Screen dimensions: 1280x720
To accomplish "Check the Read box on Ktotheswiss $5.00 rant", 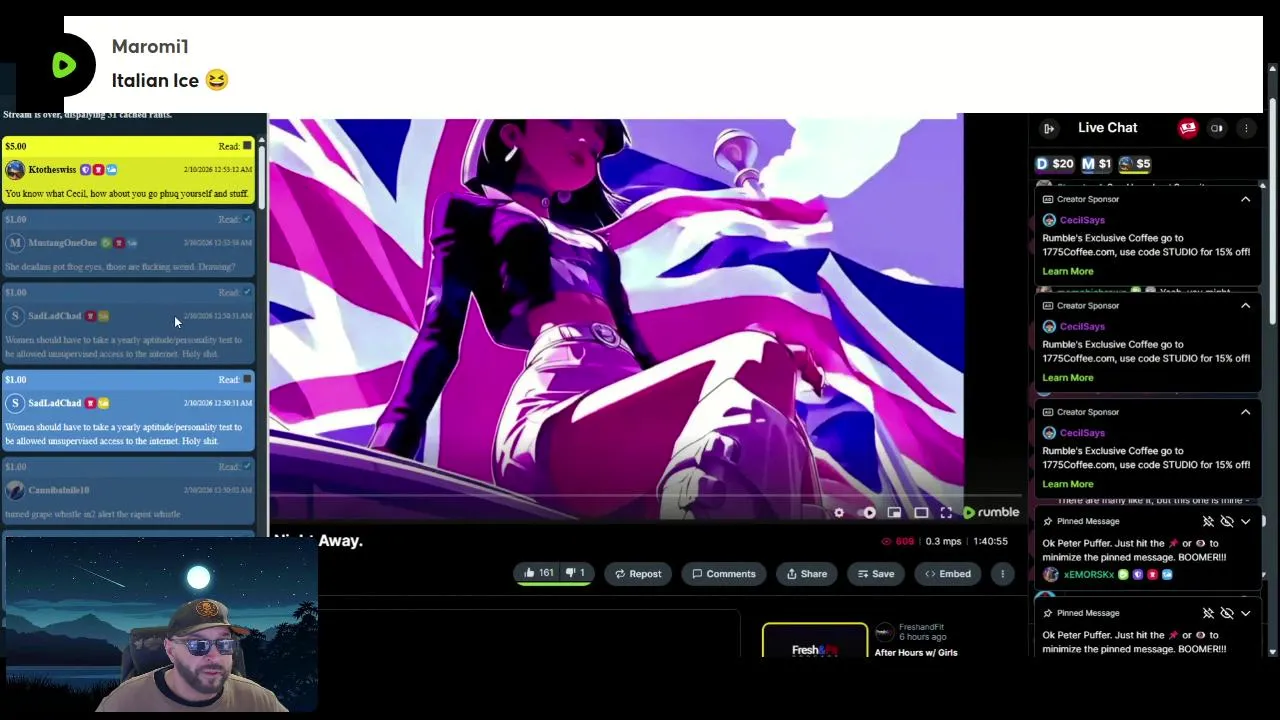I will (247, 146).
